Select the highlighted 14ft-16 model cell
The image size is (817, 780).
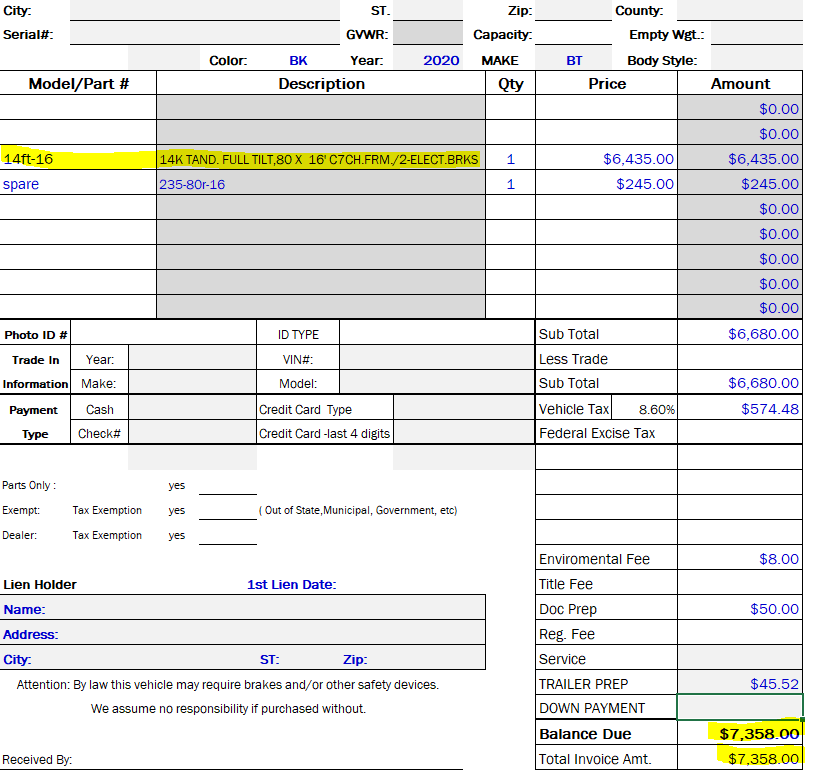(78, 159)
